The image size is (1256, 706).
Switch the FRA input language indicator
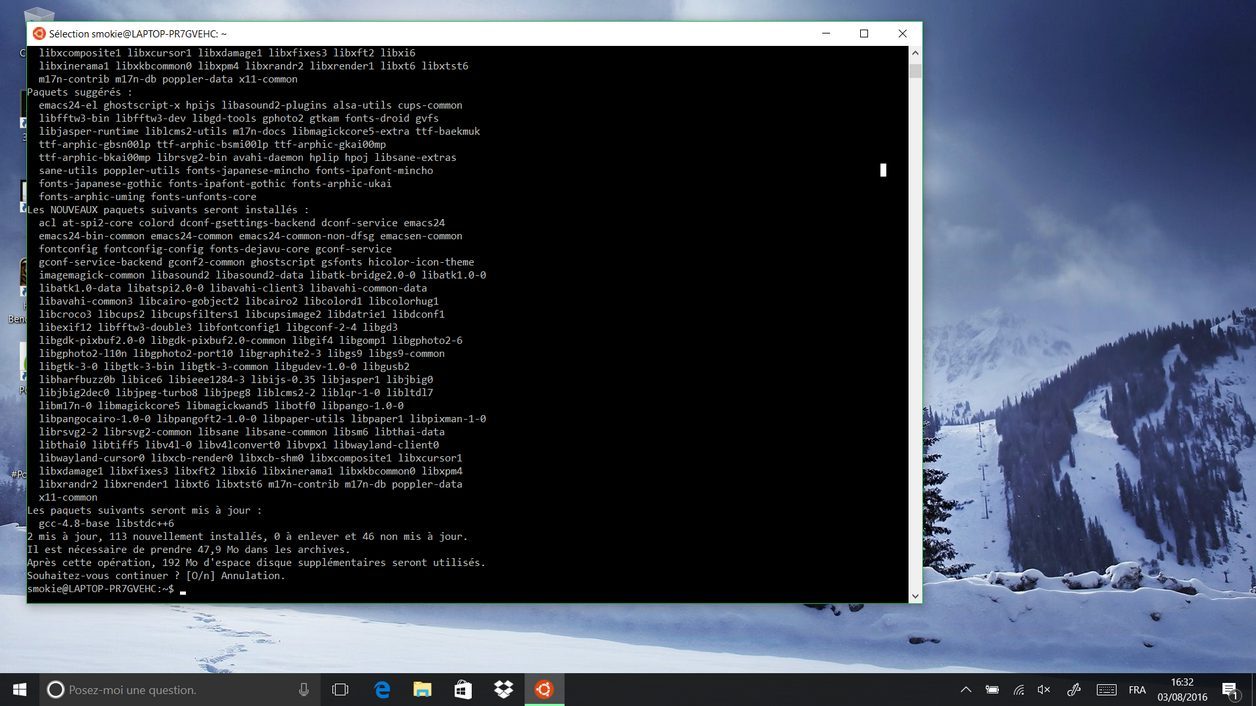click(1137, 689)
